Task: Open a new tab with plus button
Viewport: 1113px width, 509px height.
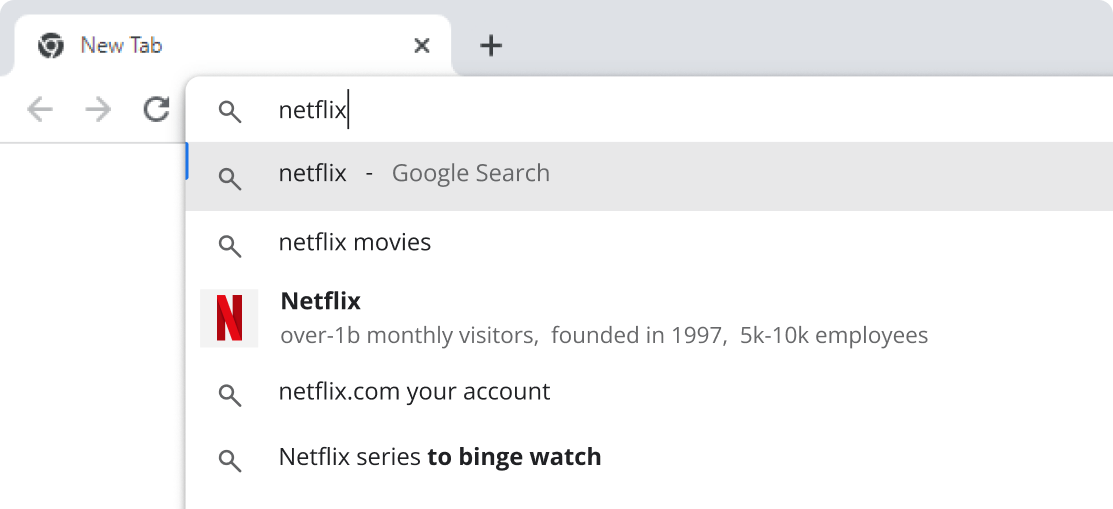Action: 491,46
